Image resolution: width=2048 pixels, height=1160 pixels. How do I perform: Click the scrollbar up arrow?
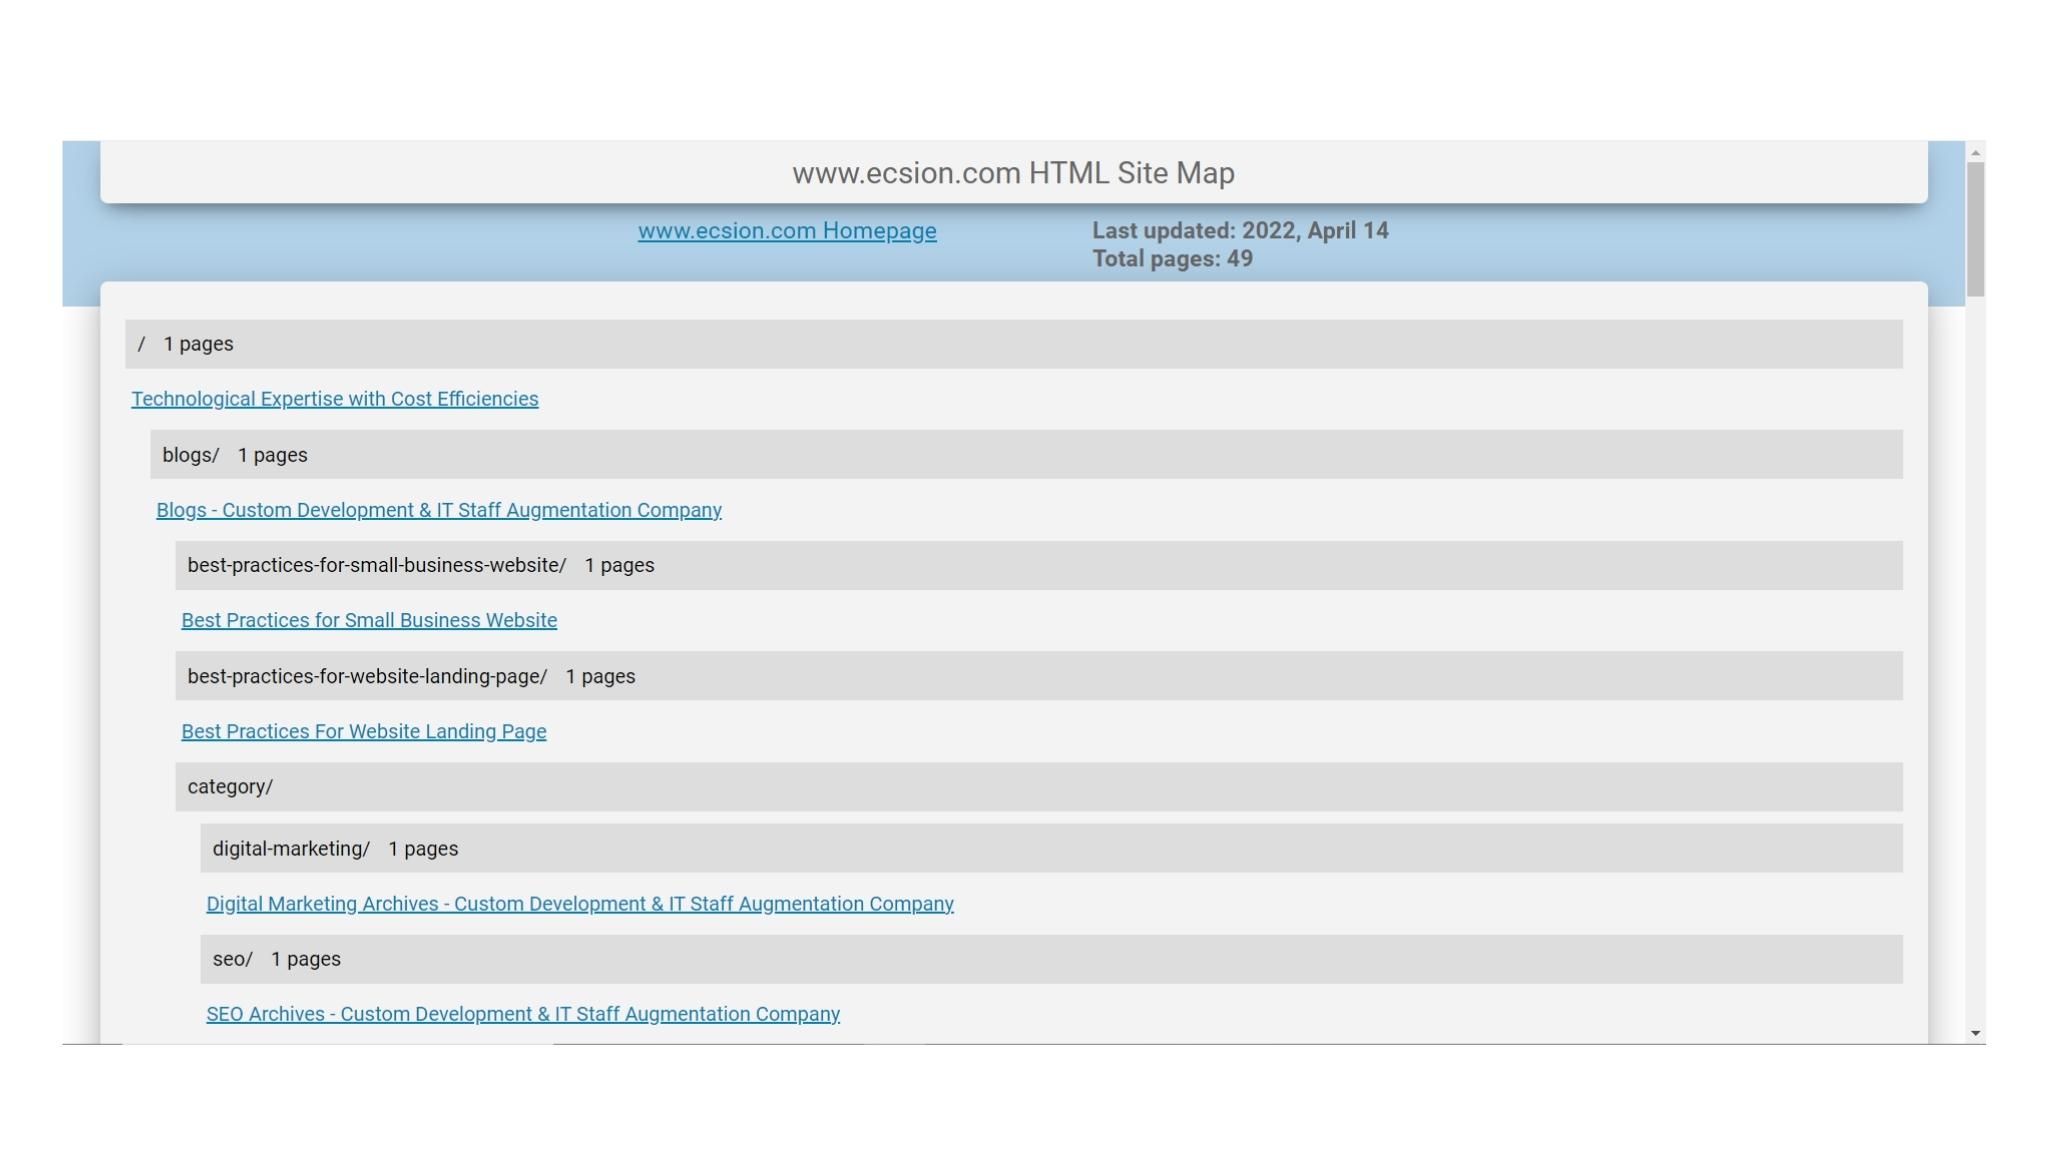pyautogui.click(x=1975, y=152)
